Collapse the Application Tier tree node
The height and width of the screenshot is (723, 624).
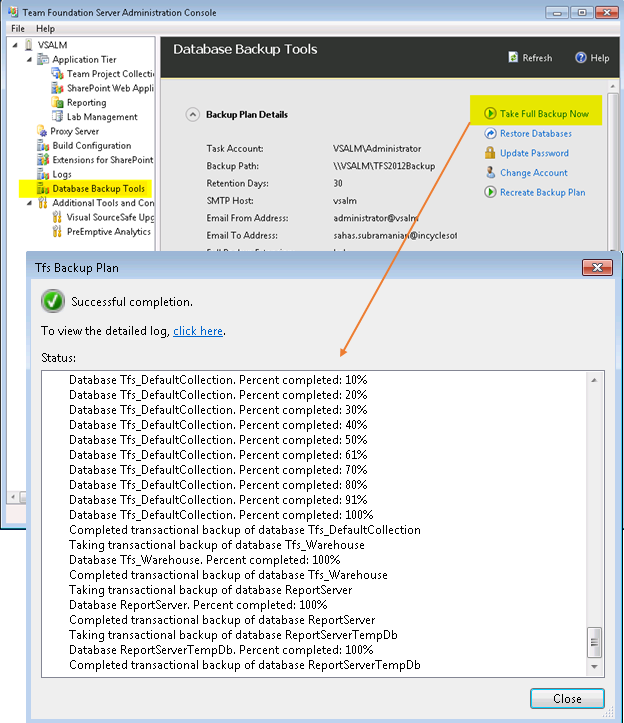click(29, 60)
